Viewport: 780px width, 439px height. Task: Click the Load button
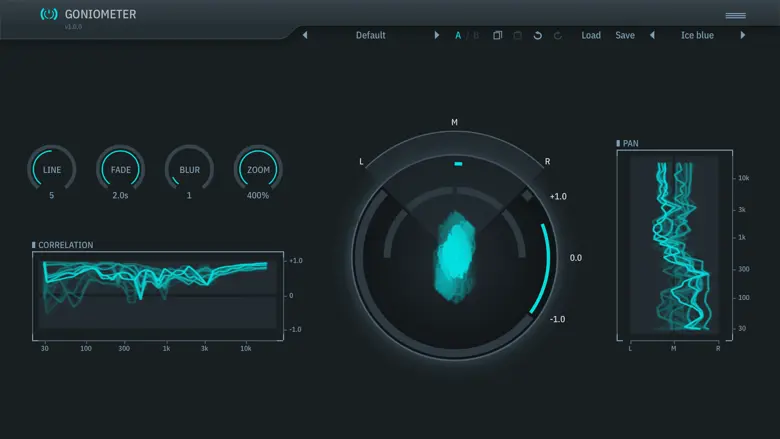pyautogui.click(x=591, y=35)
